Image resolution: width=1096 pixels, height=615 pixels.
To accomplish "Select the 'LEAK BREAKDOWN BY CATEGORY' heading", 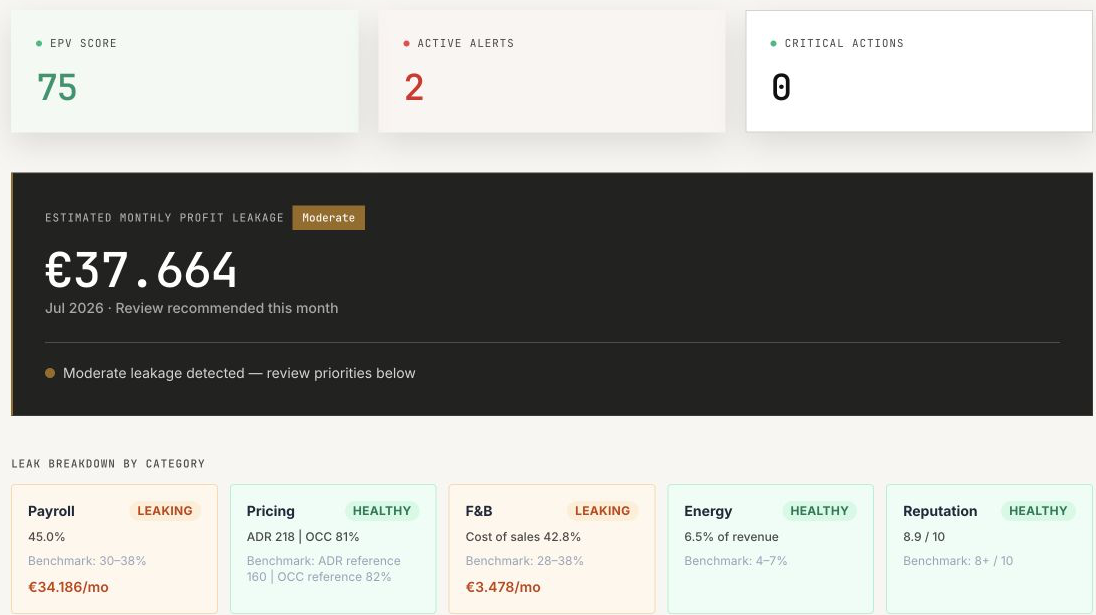I will (x=108, y=463).
